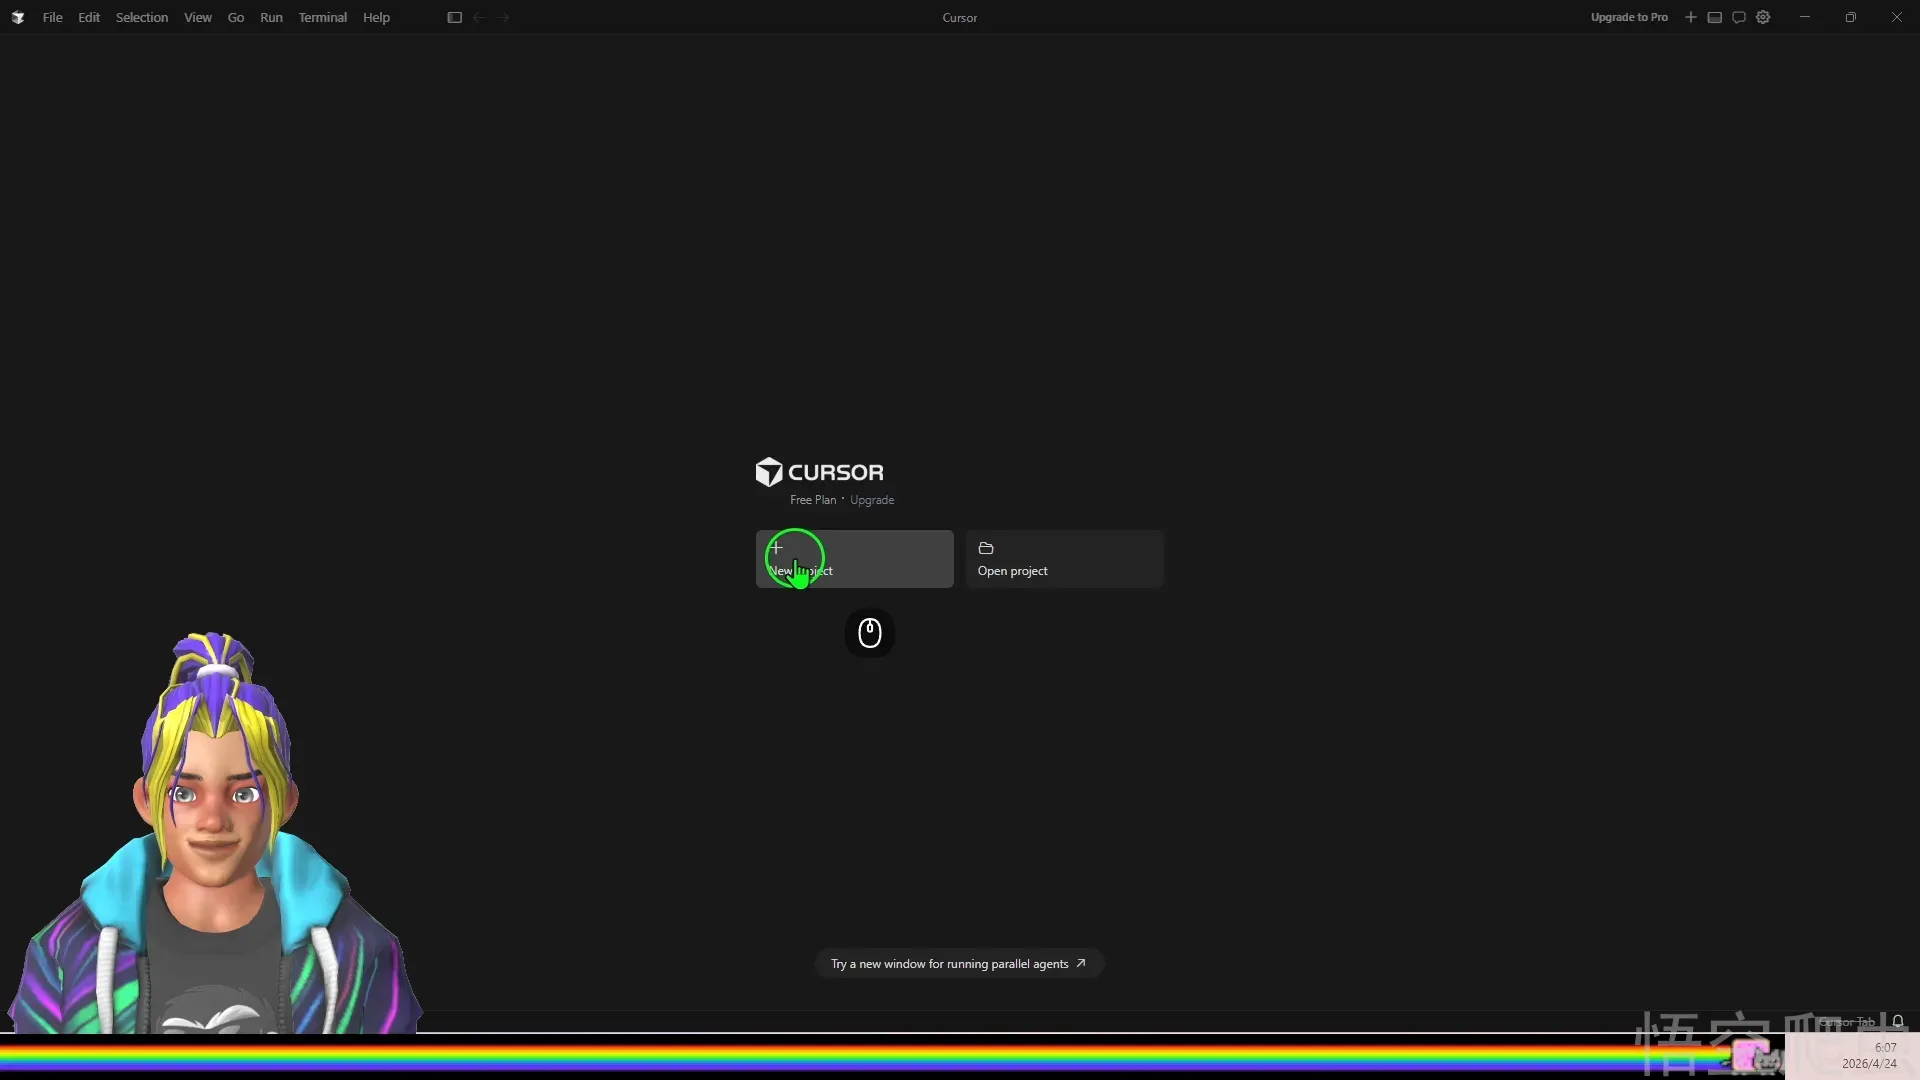Click the plus icon on New project card
The image size is (1920, 1080).
coord(776,547)
